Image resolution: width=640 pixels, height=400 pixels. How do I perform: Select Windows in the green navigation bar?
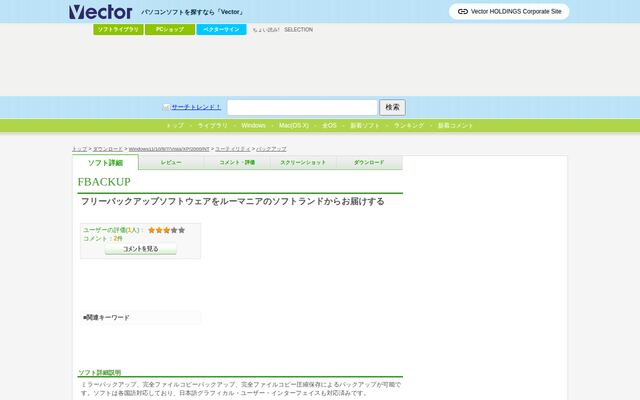tap(253, 125)
